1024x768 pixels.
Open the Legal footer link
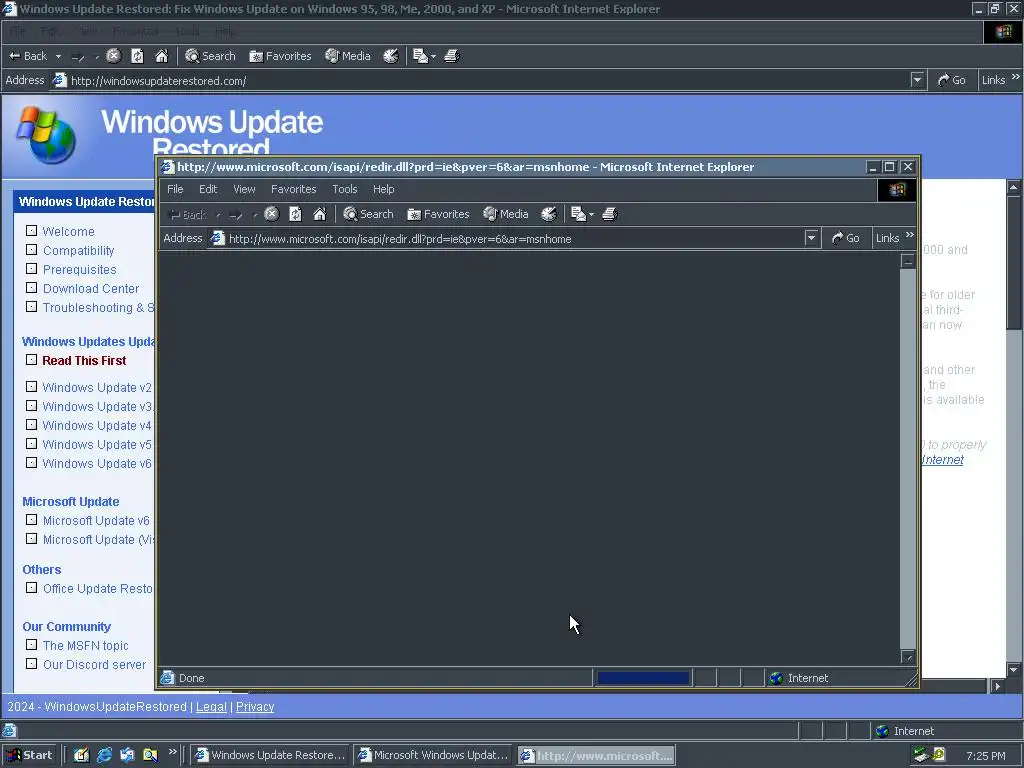coord(211,707)
